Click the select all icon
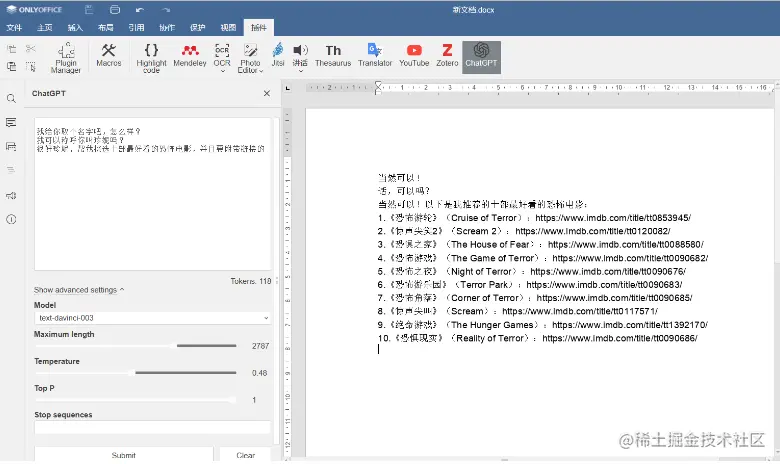The image size is (780, 464). (31, 66)
